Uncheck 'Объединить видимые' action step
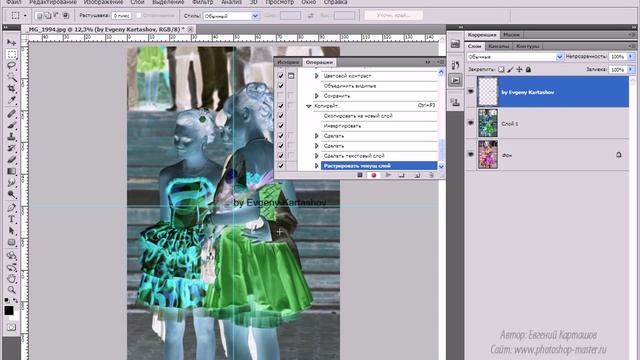 (280, 86)
